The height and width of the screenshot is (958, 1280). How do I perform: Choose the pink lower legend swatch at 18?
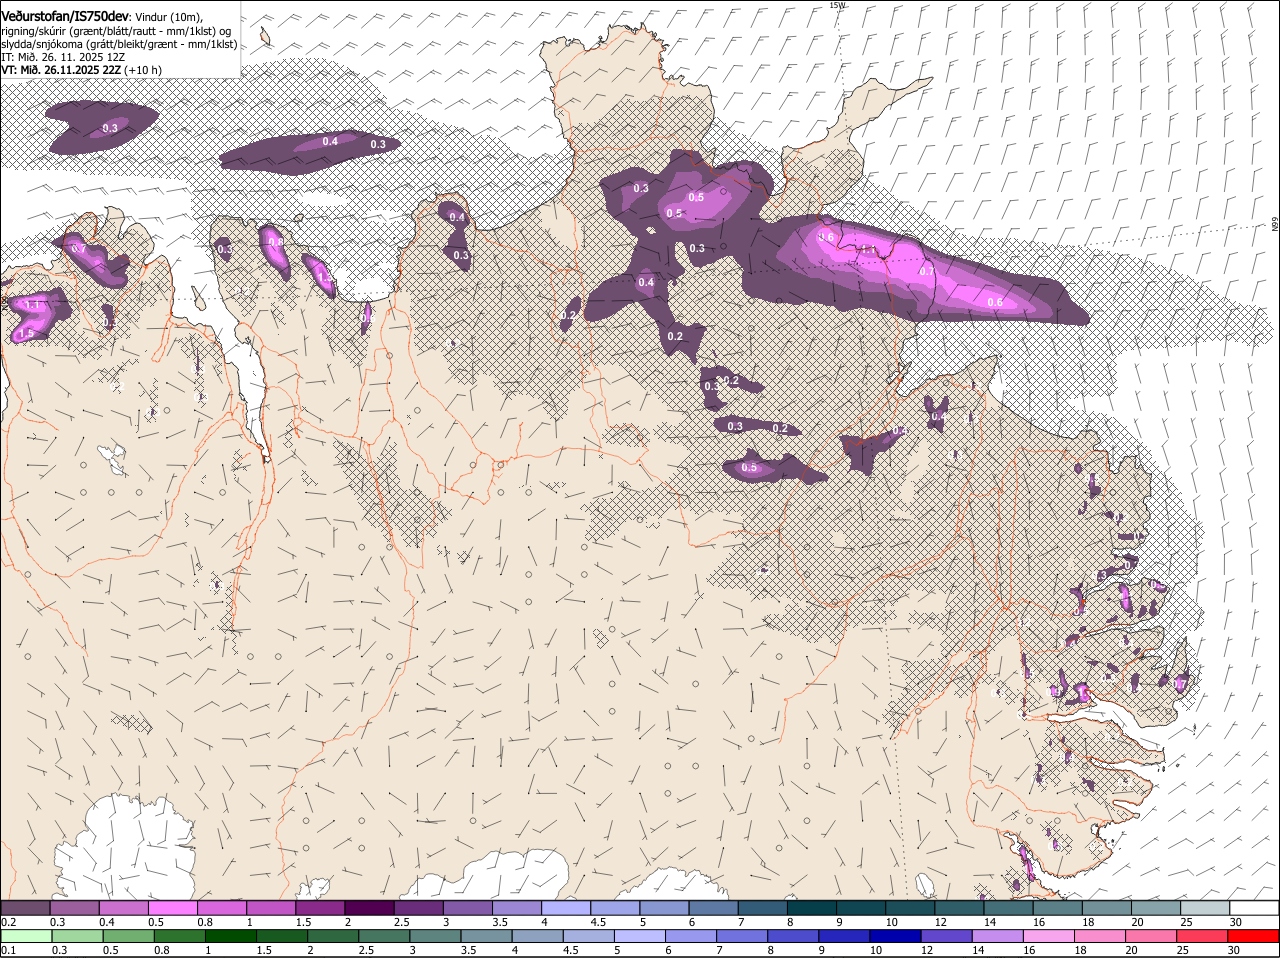(1101, 937)
